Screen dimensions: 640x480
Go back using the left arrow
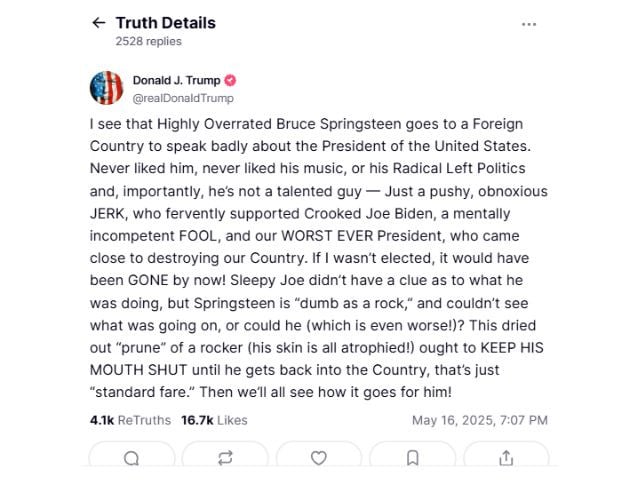point(98,23)
